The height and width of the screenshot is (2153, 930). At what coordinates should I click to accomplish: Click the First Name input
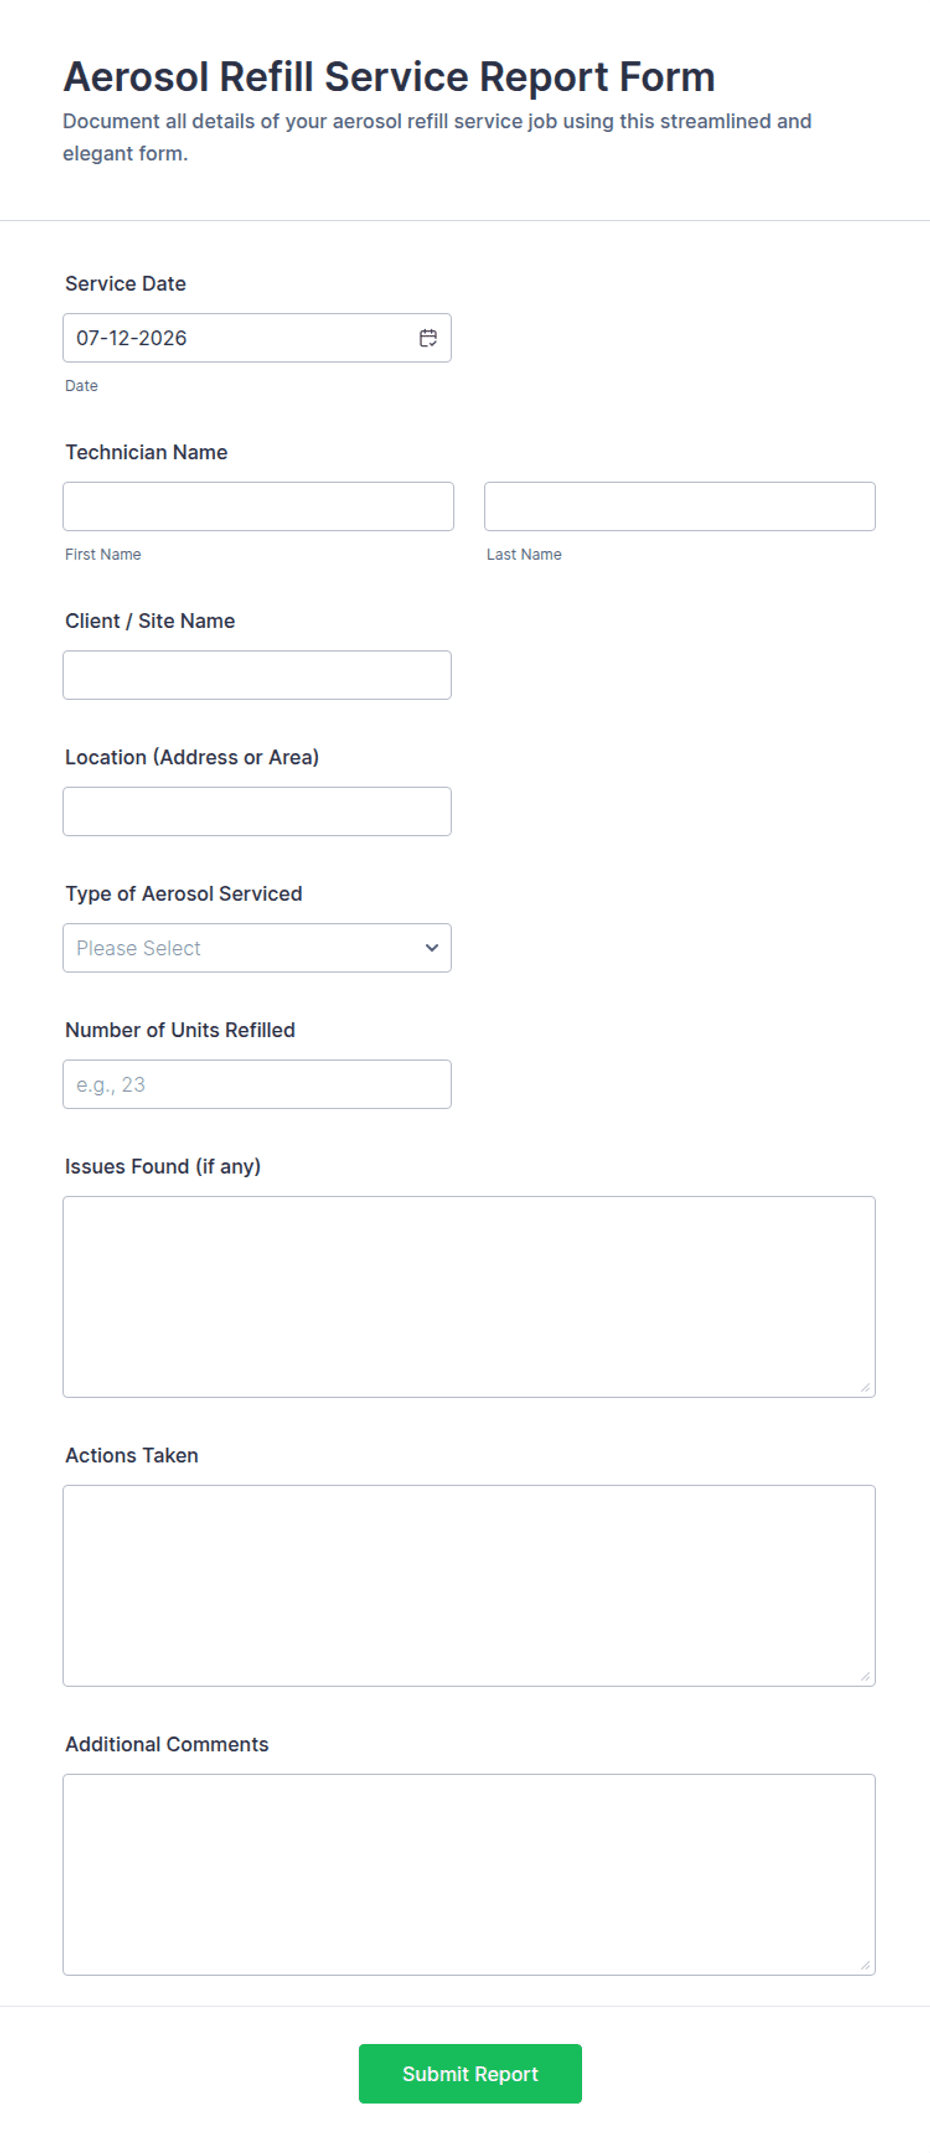coord(258,507)
